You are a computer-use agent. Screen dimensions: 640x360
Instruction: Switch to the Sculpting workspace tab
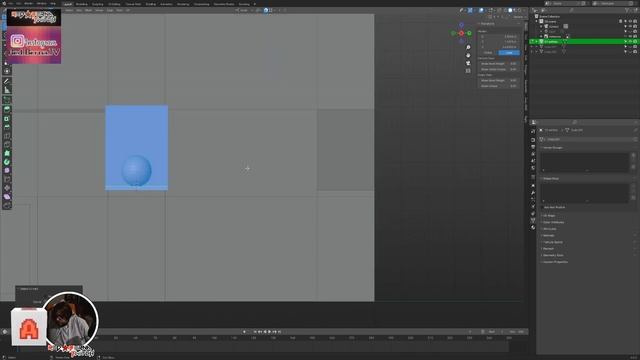(98, 4)
